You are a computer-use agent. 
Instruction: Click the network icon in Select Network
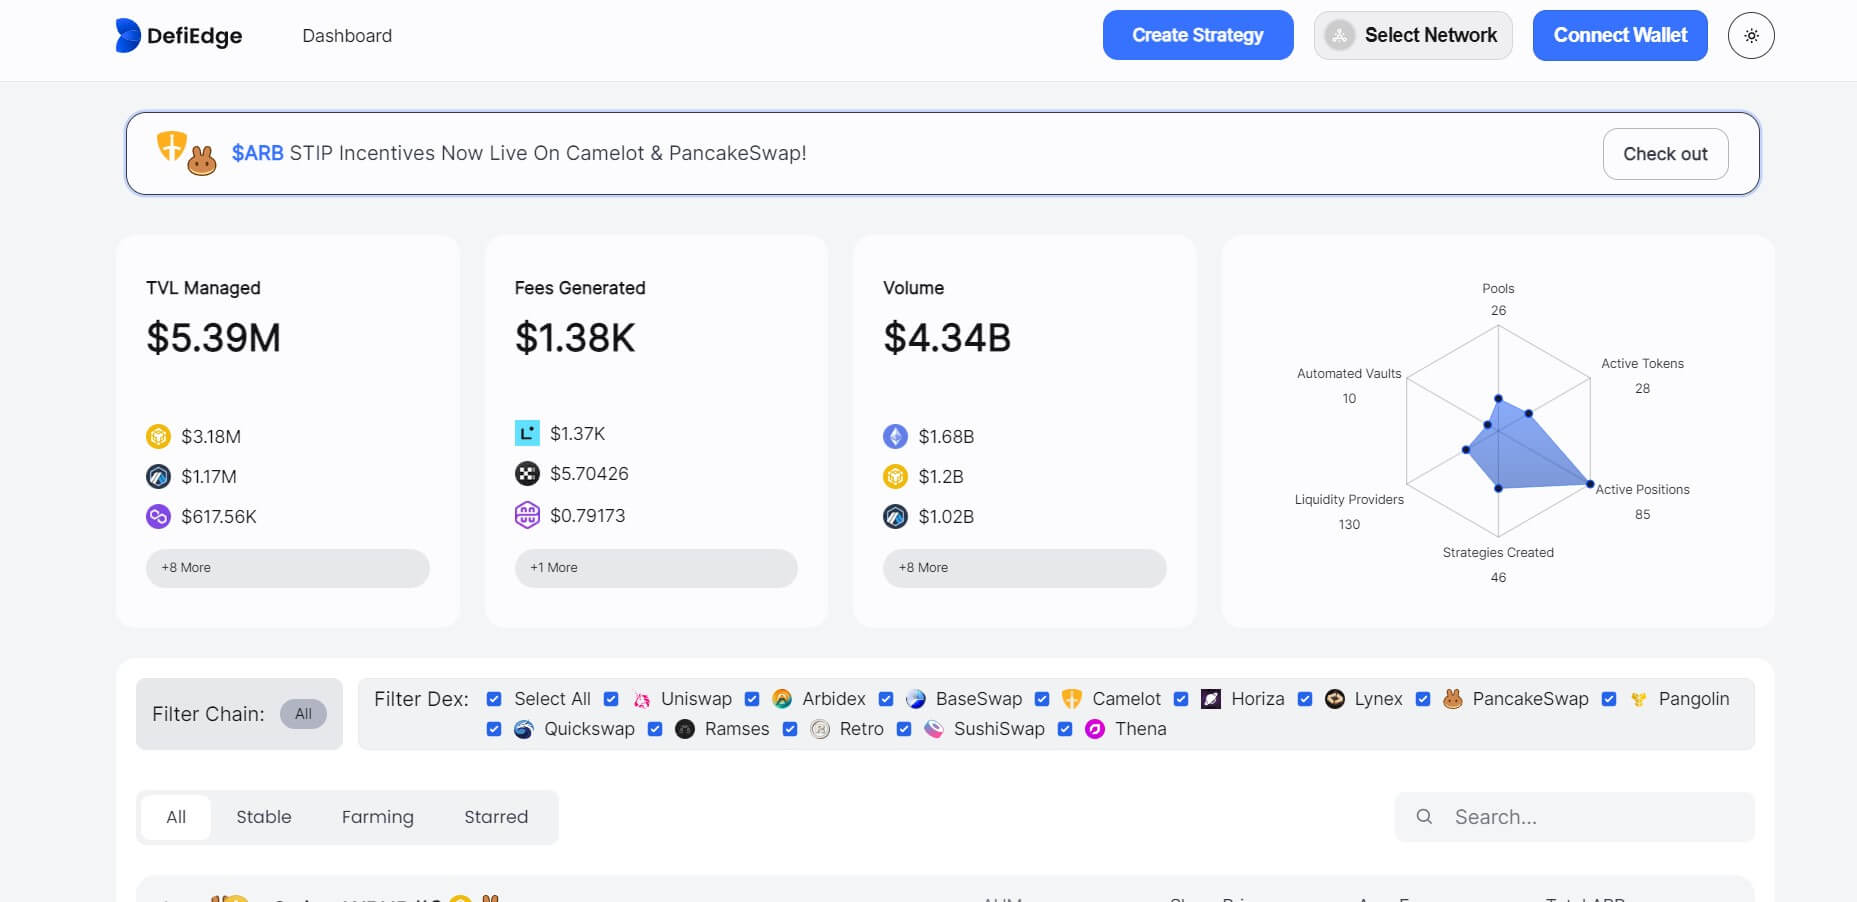[1340, 36]
